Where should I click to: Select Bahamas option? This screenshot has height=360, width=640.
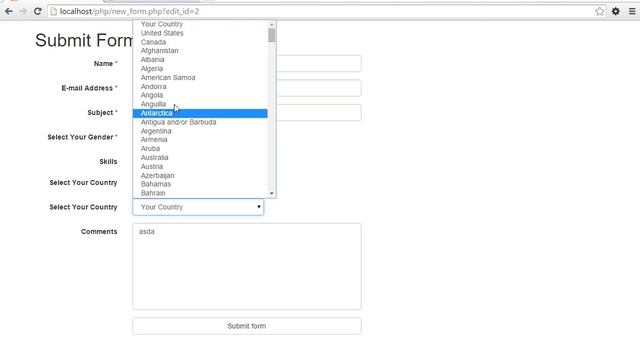200,184
